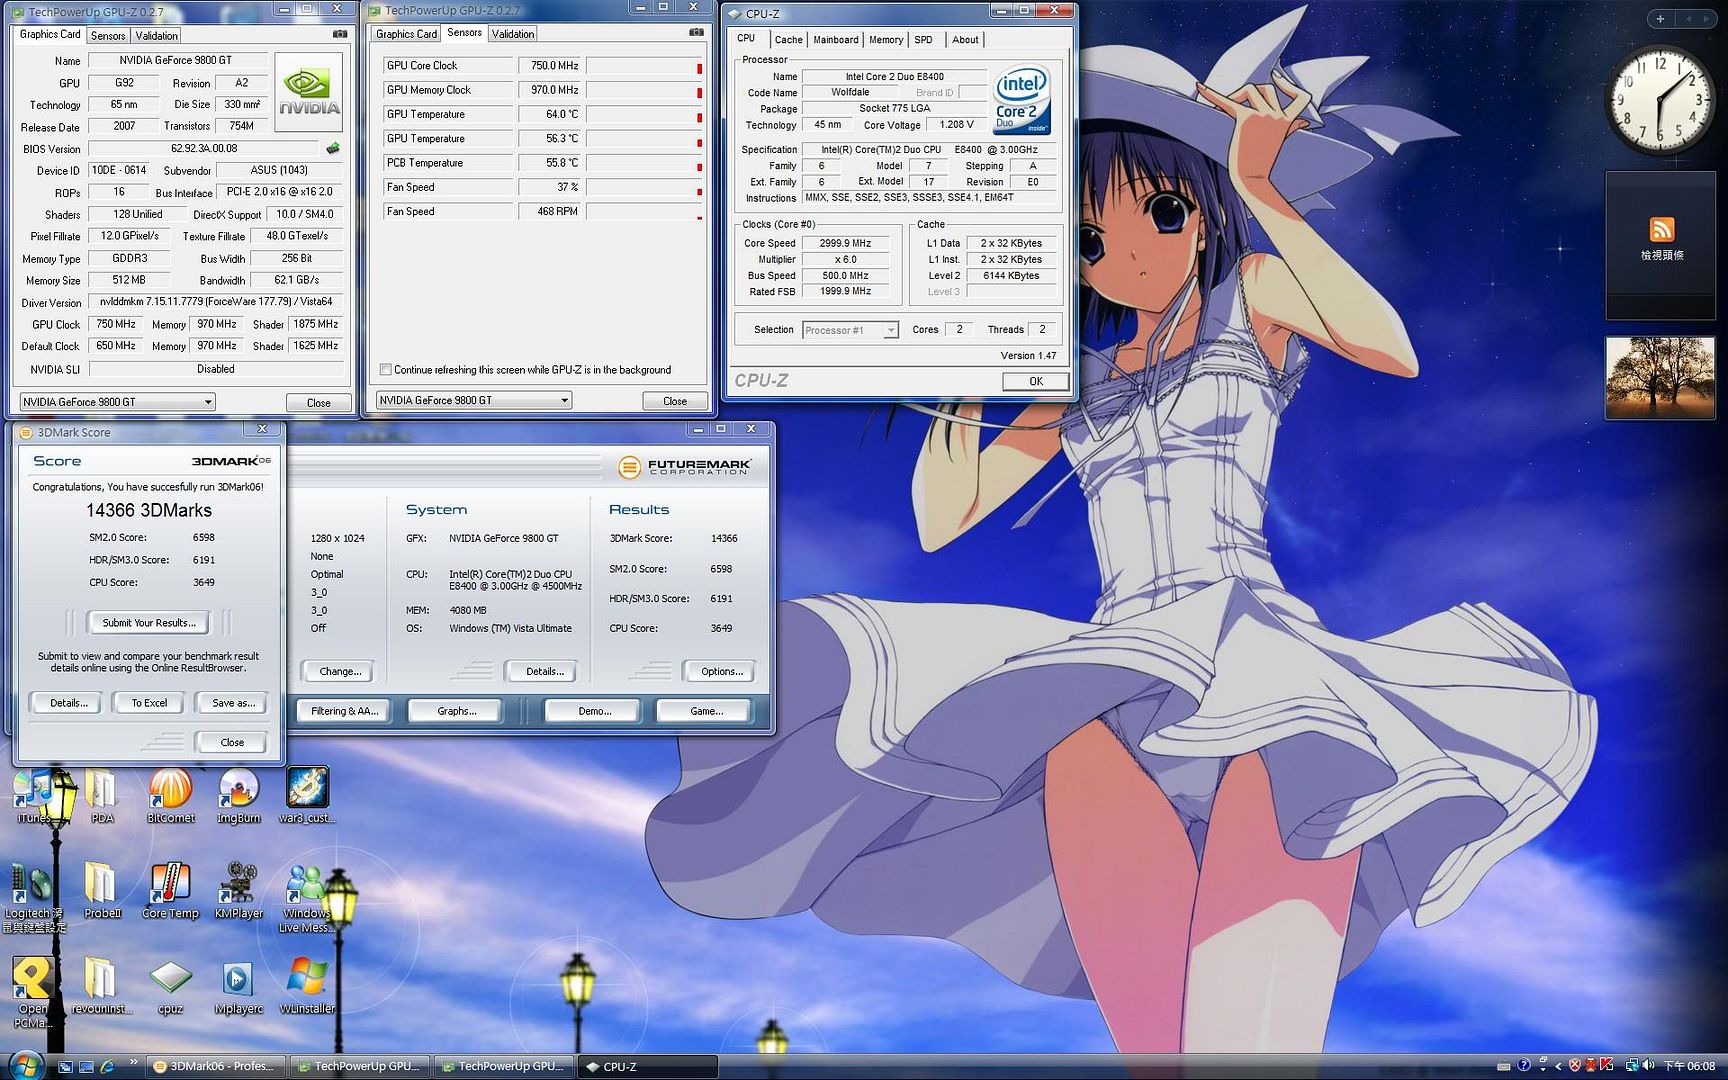Click Options button under Results
The image size is (1728, 1080).
pos(721,671)
